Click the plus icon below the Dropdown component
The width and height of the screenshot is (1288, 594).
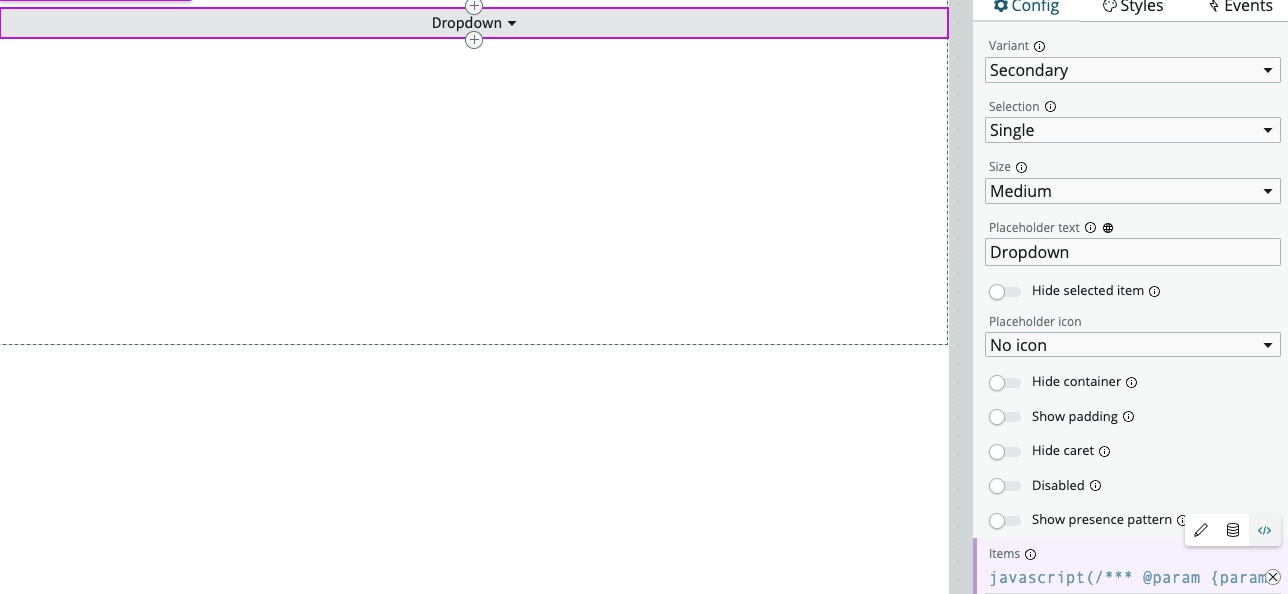(474, 40)
